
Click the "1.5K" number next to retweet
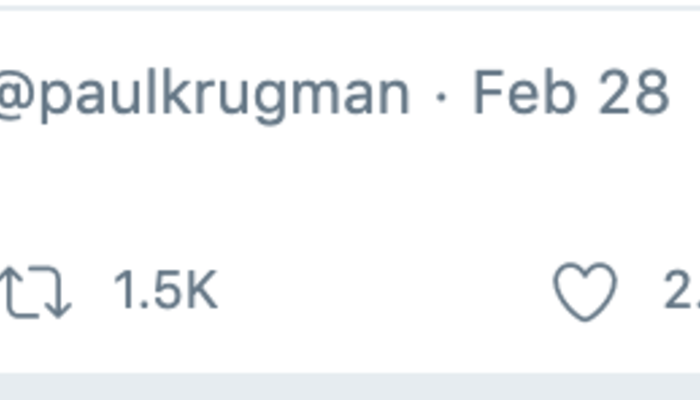coord(165,291)
